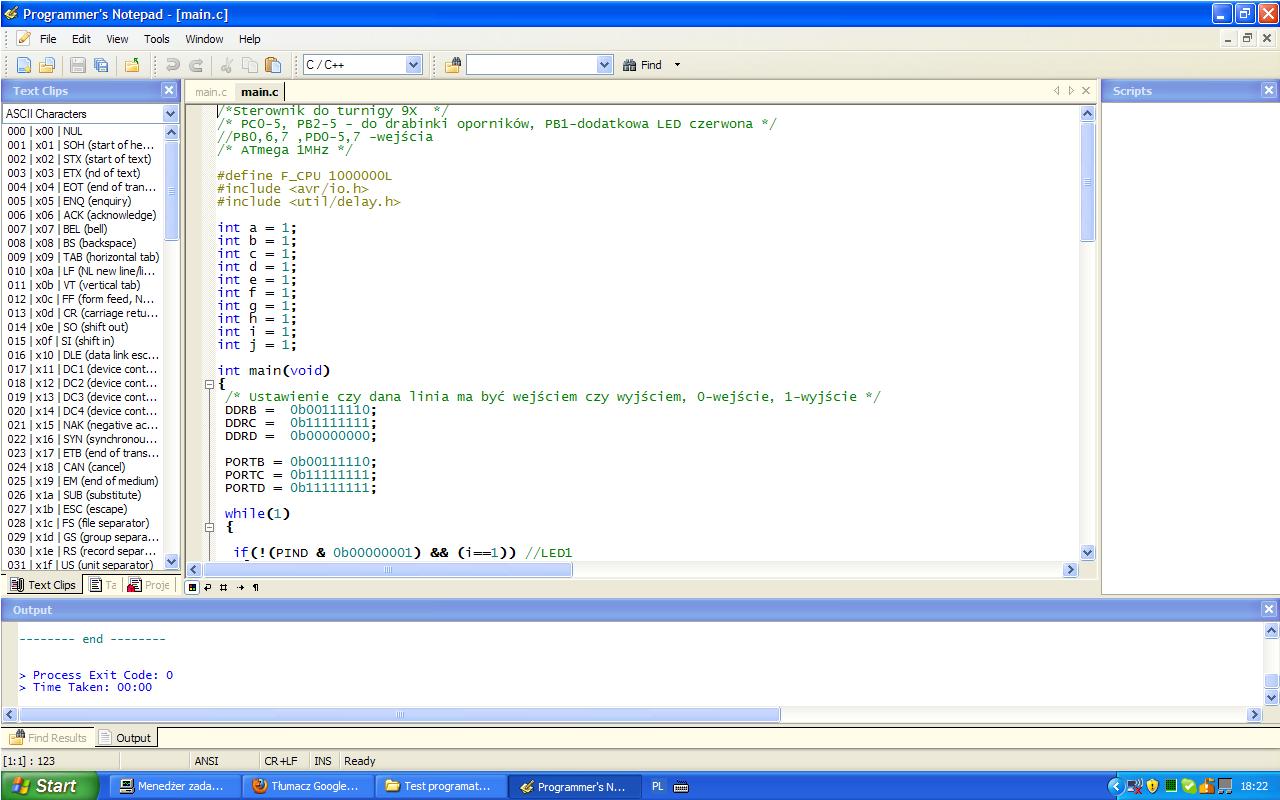1280x800 pixels.
Task: Select the Projects panel button
Action: tap(151, 585)
